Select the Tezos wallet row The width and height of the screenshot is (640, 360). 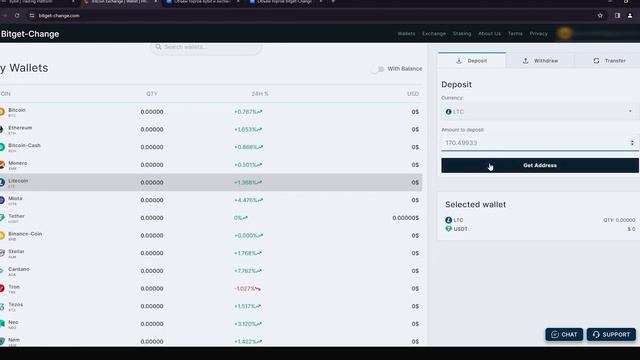click(x=211, y=306)
